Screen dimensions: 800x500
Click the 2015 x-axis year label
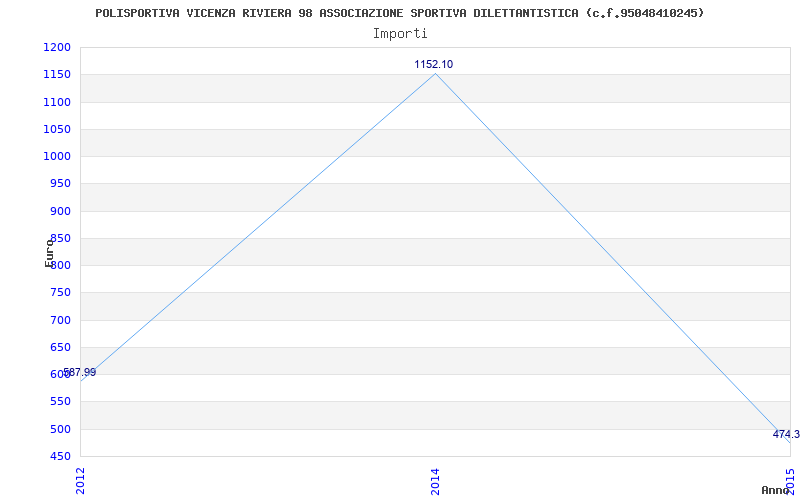(x=790, y=480)
